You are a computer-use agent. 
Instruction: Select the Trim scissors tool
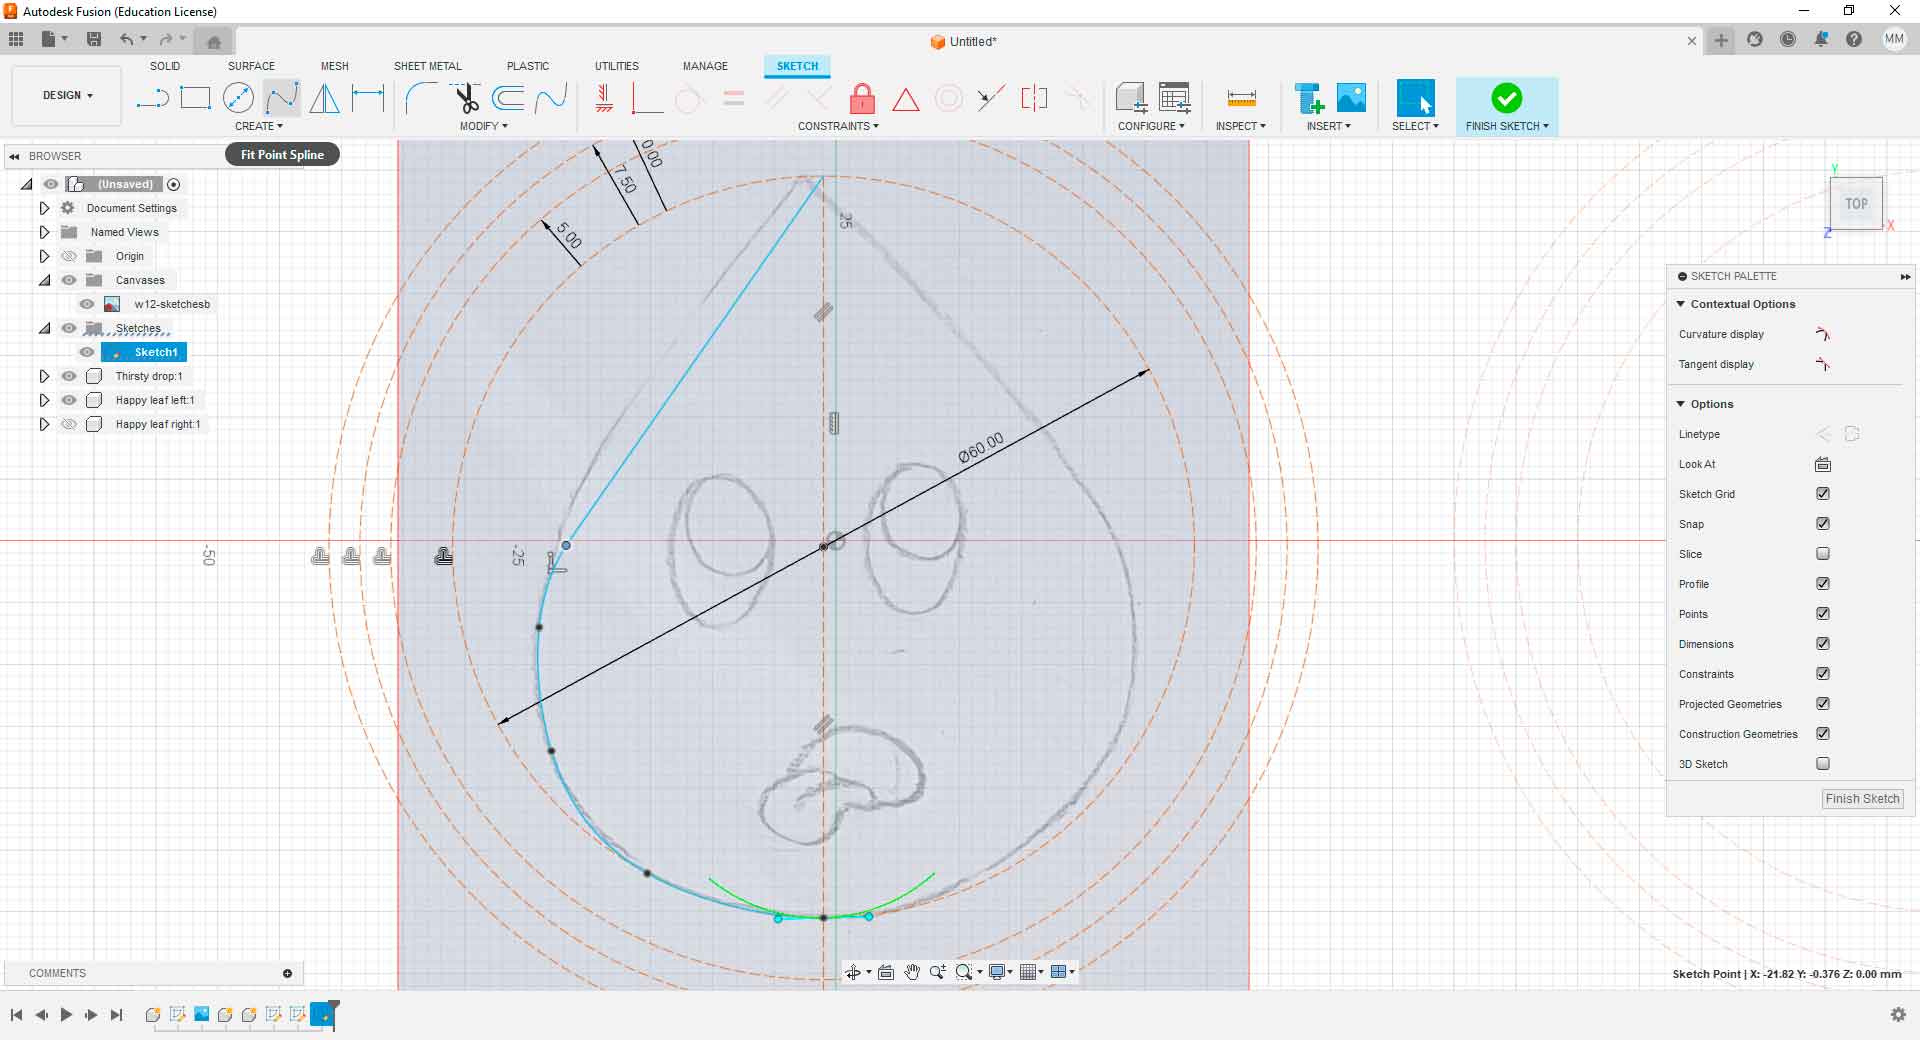pos(466,98)
